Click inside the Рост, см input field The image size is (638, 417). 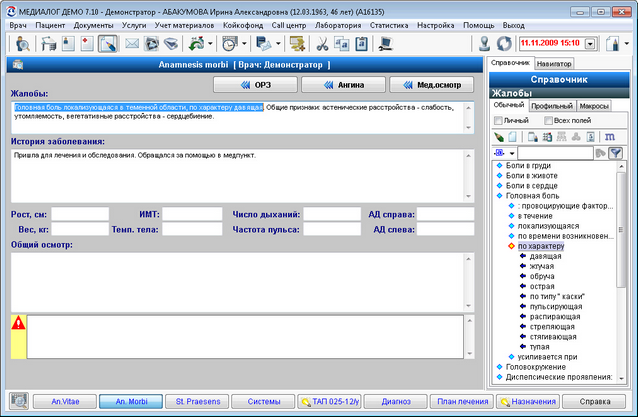pyautogui.click(x=80, y=214)
